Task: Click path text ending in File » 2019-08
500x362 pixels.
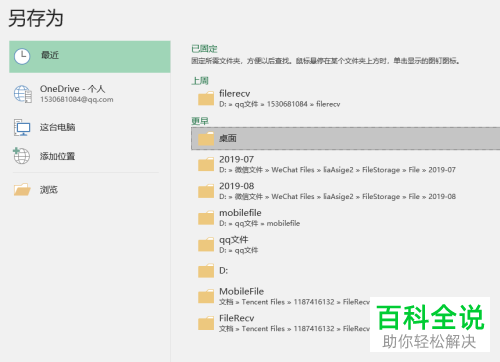Action: [337, 197]
